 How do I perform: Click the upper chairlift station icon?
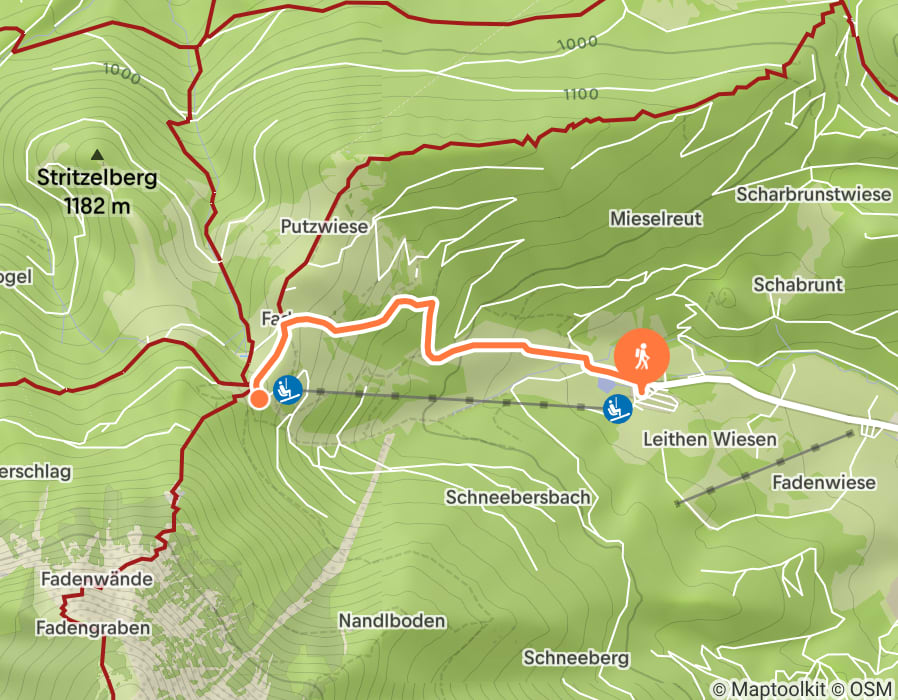[x=287, y=390]
